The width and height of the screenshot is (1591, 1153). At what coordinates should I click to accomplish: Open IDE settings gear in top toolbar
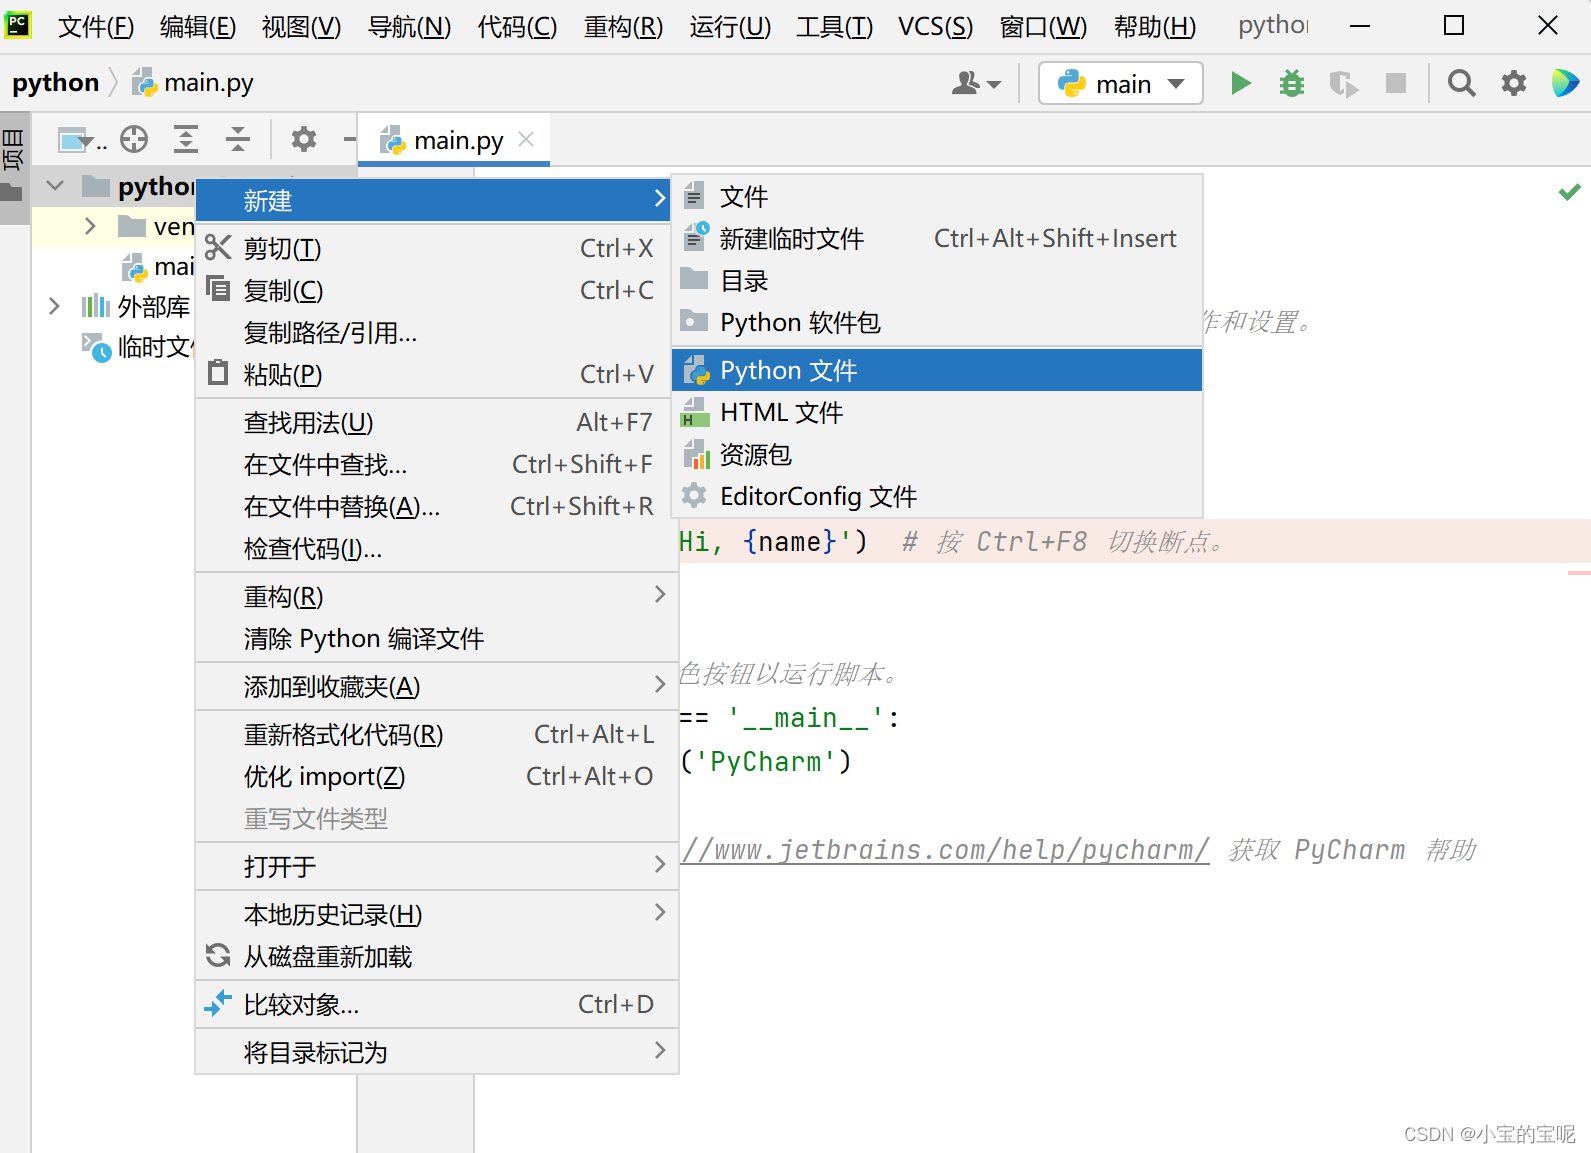tap(1514, 83)
